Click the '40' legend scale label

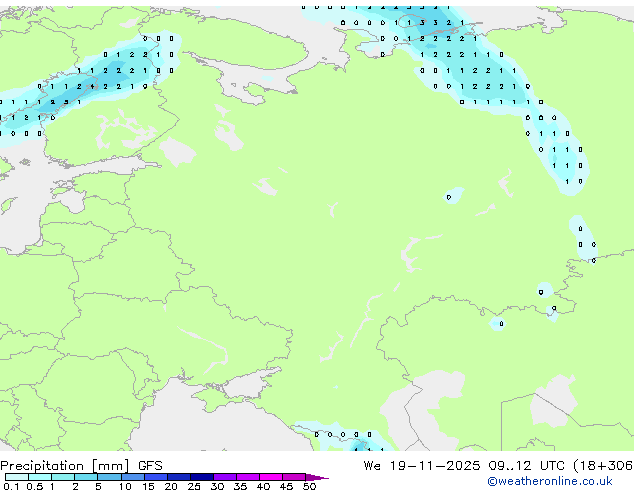click(263, 486)
